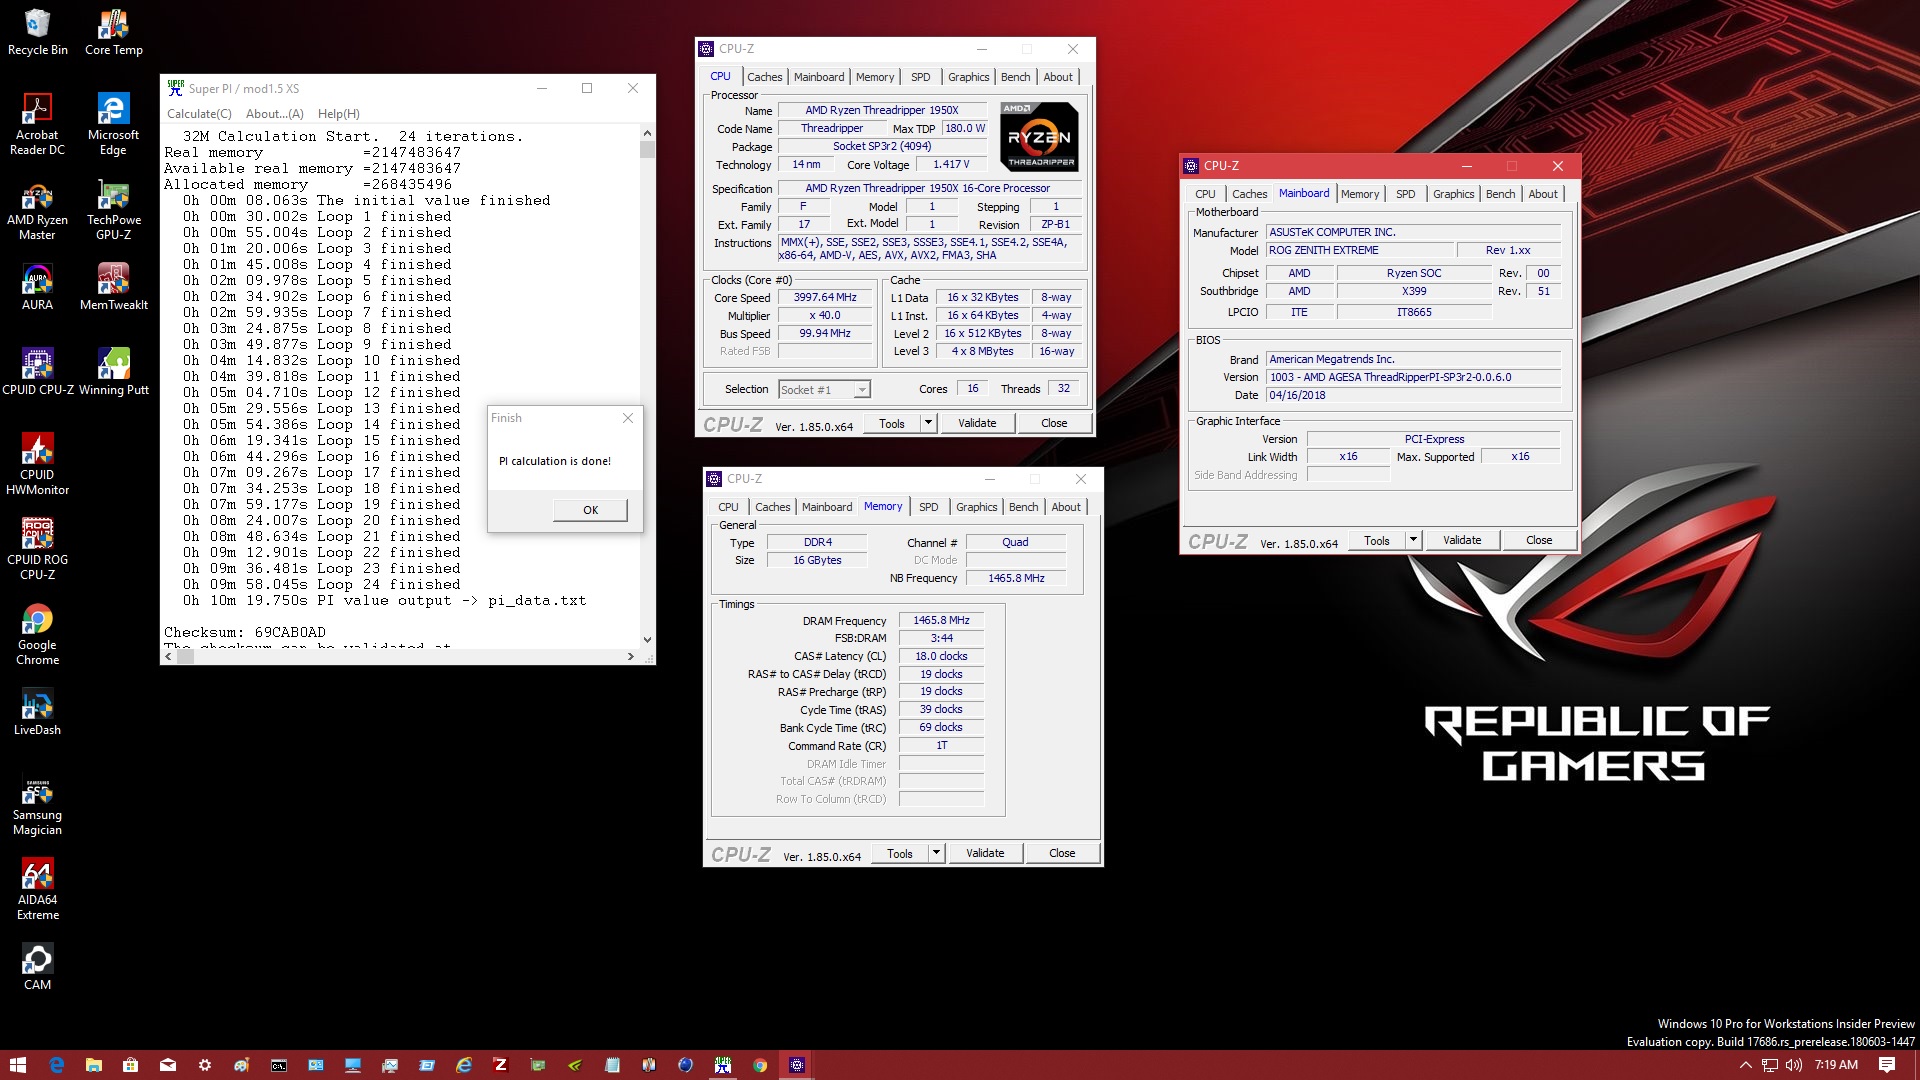Viewport: 1920px width, 1080px height.
Task: Launch AMD Ryzen Master shortcut
Action: [37, 209]
